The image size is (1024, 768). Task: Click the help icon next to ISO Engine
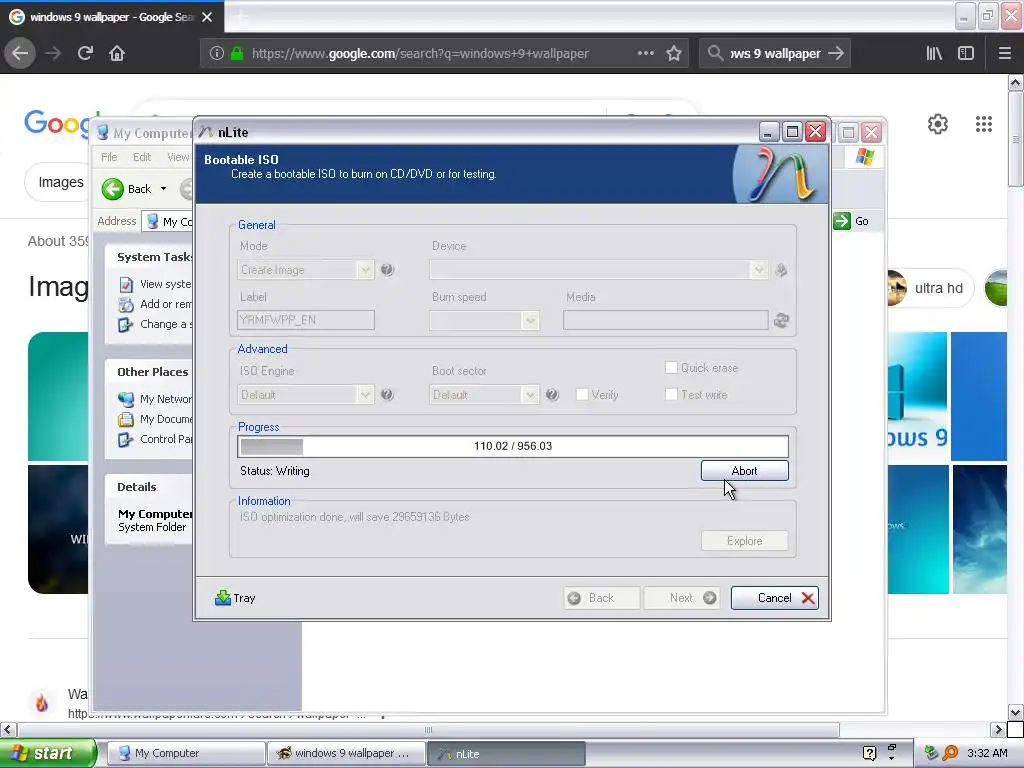pyautogui.click(x=387, y=394)
